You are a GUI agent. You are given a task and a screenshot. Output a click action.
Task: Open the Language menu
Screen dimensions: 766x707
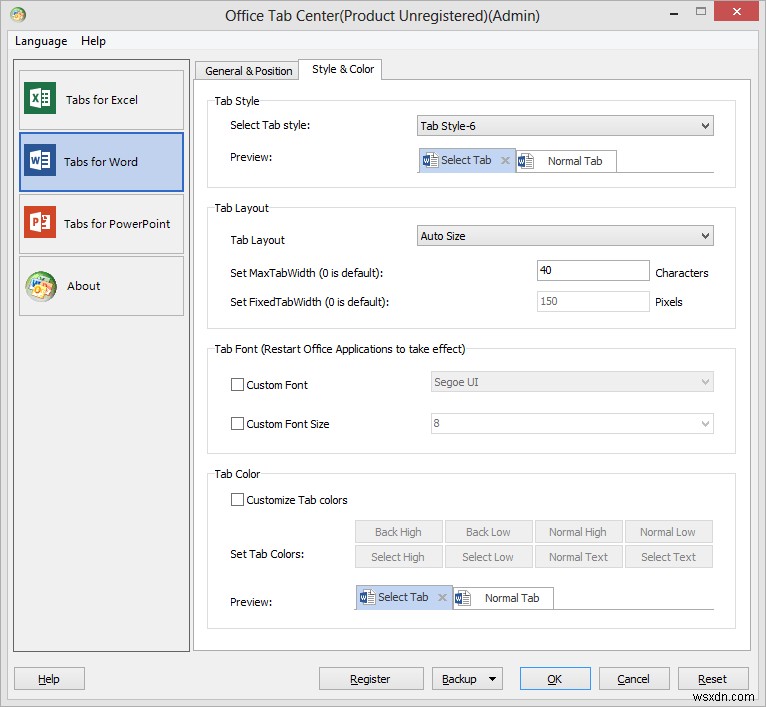41,41
